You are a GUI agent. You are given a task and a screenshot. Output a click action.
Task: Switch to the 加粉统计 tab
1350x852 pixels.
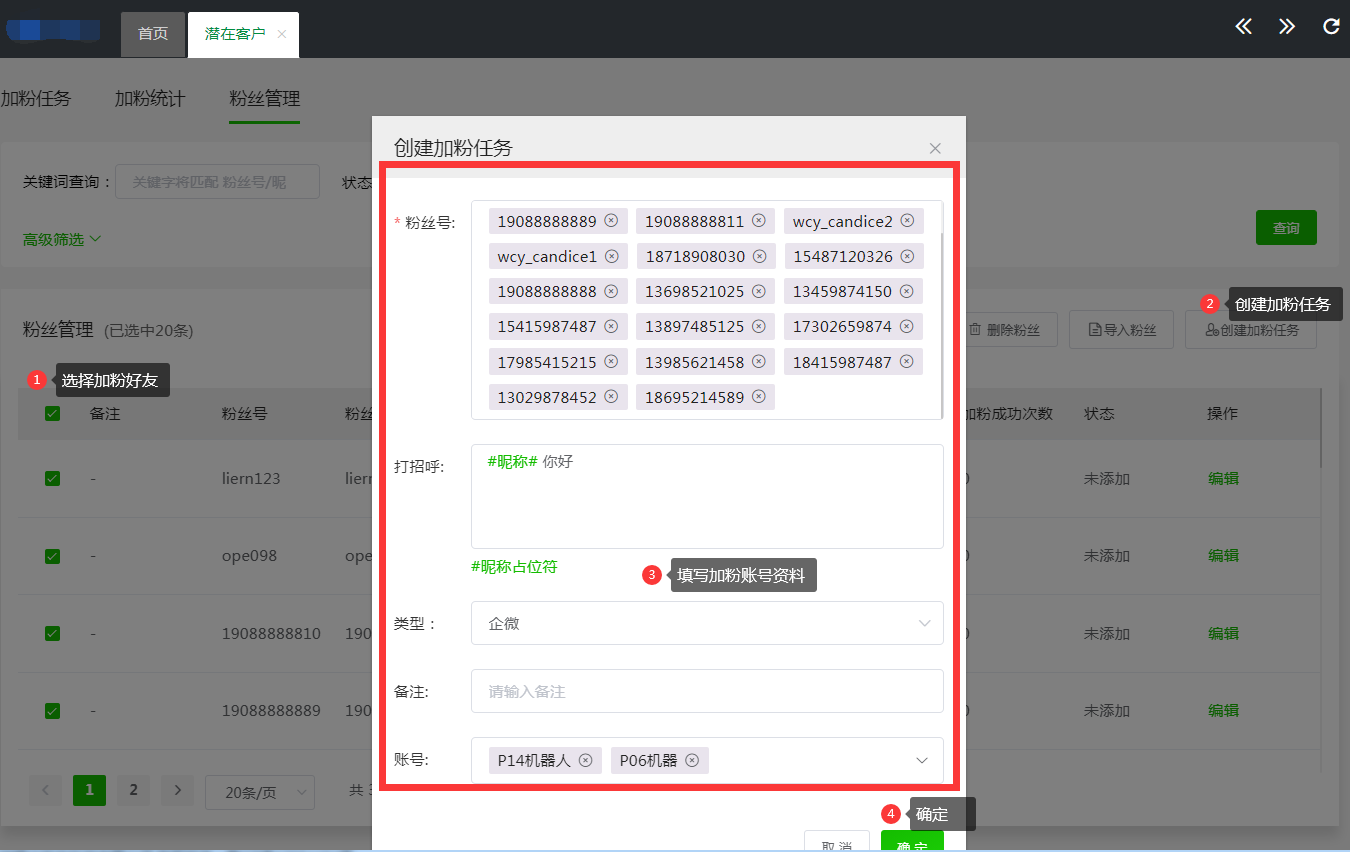(150, 99)
